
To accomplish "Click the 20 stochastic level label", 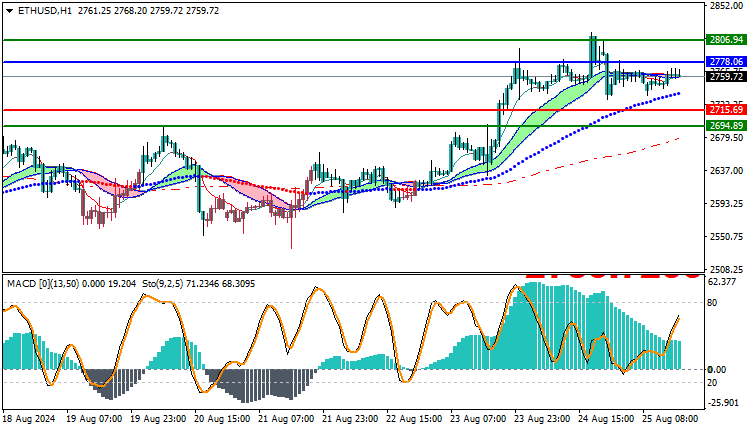I will click(x=712, y=383).
